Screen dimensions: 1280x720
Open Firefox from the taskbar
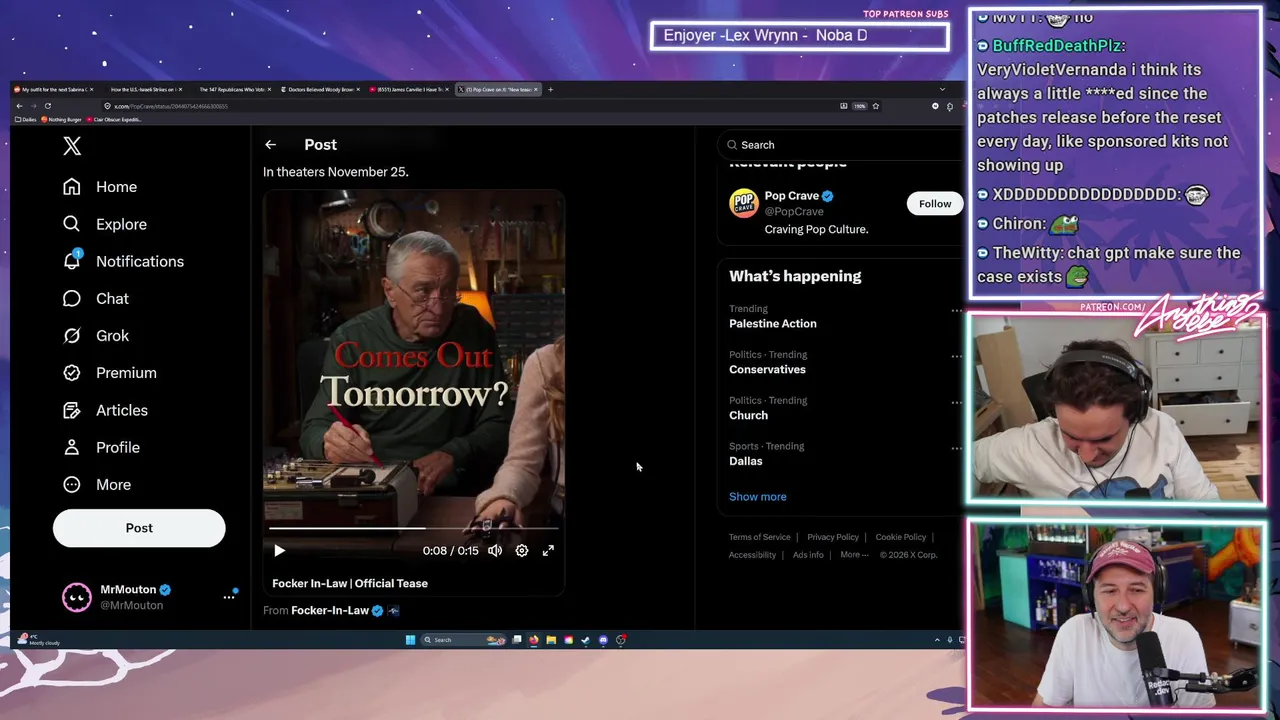[533, 640]
